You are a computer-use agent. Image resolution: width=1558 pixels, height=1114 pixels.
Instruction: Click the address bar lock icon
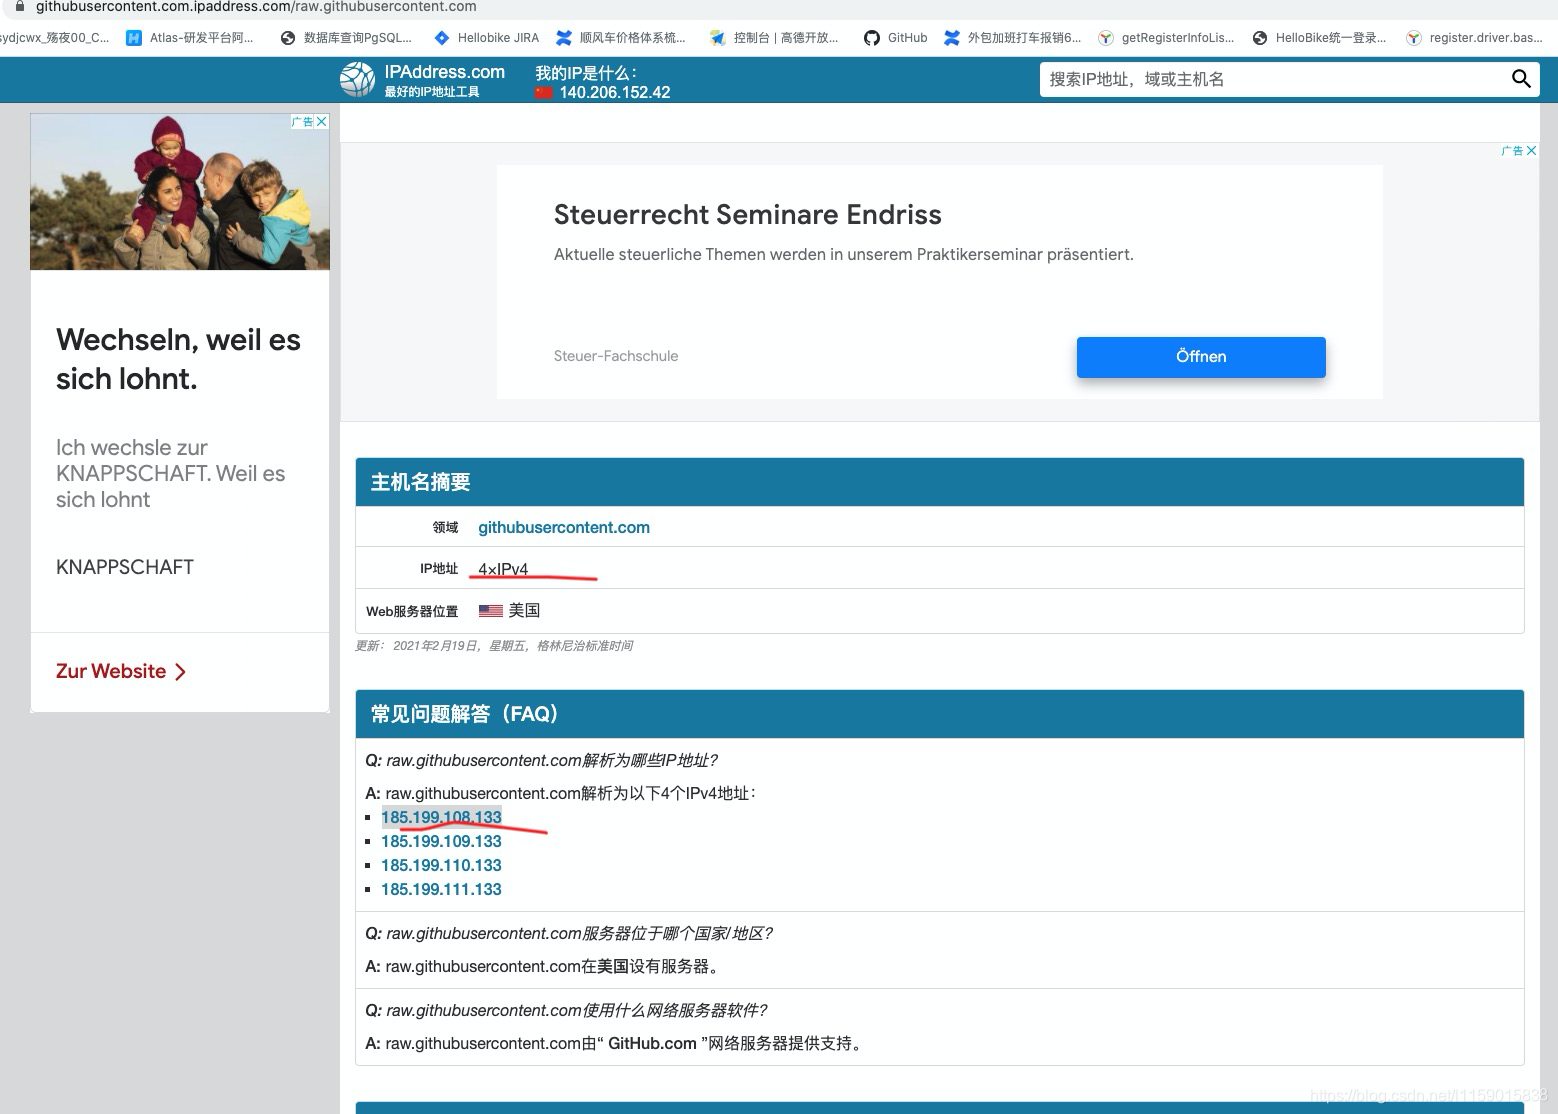coord(19,6)
